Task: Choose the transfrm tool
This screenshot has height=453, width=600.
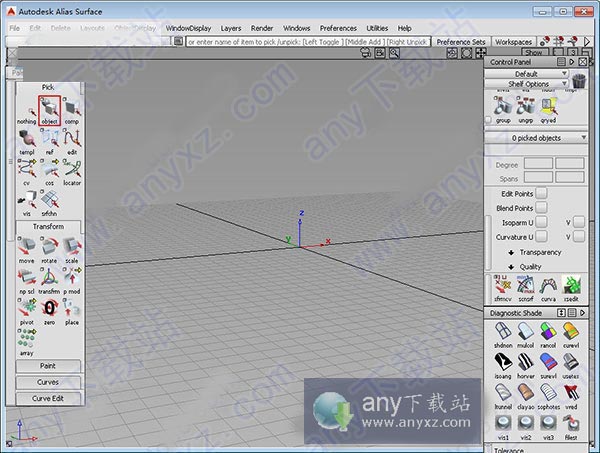Action: (49, 281)
